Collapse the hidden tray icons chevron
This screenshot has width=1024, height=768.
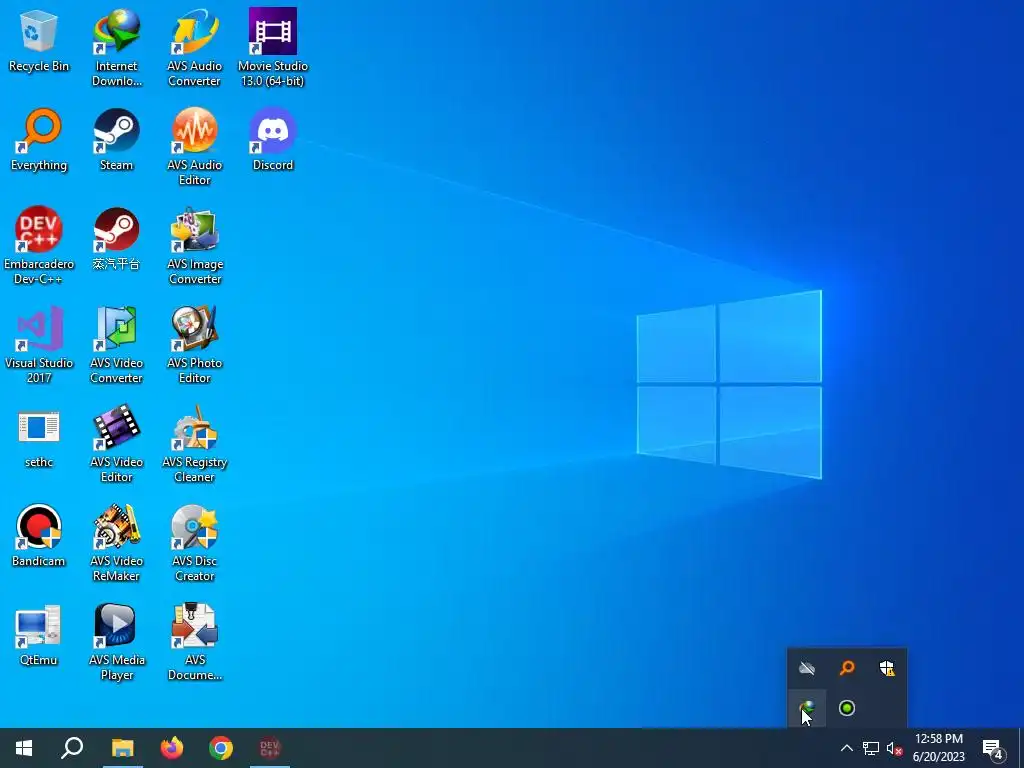[x=846, y=748]
